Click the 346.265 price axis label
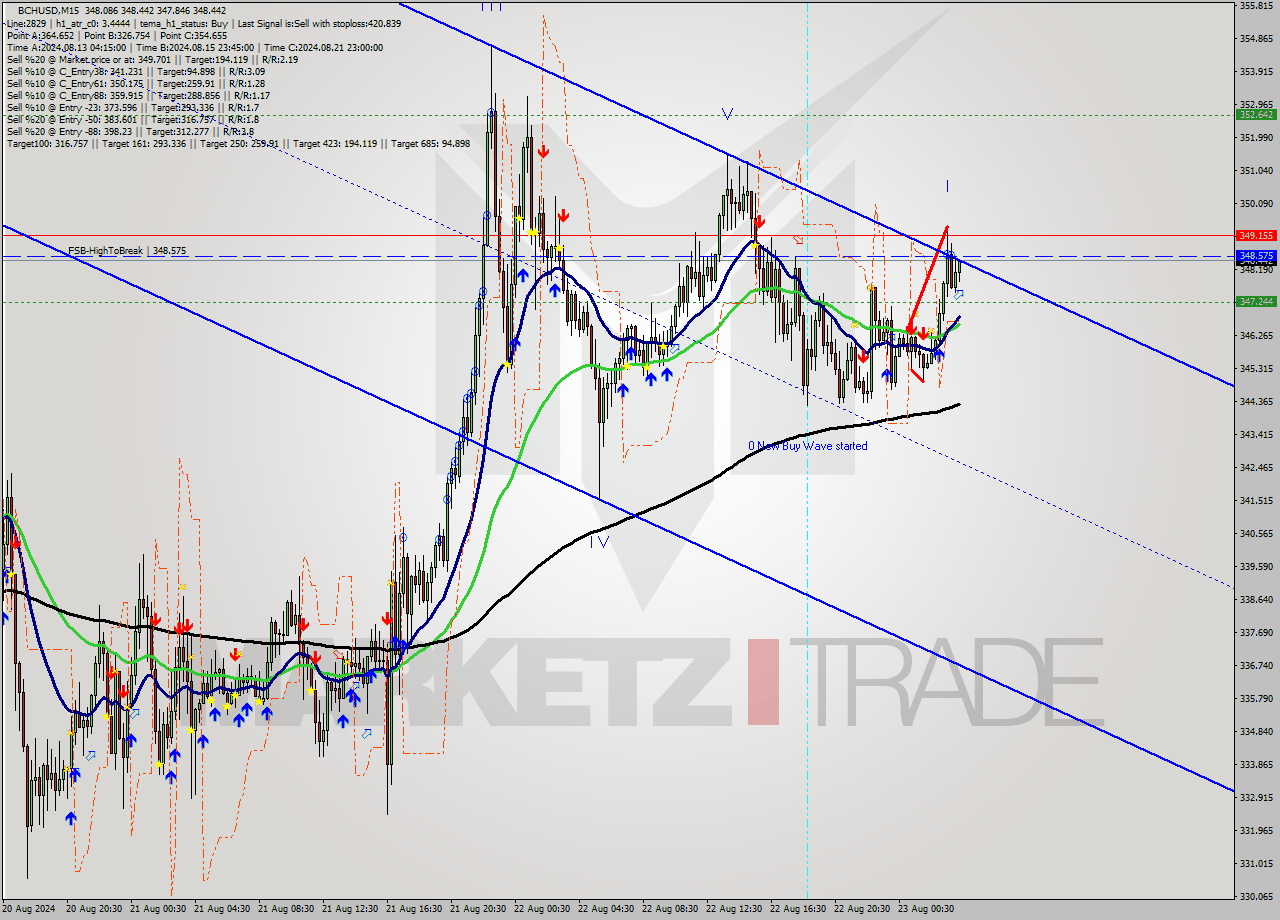 point(1256,335)
